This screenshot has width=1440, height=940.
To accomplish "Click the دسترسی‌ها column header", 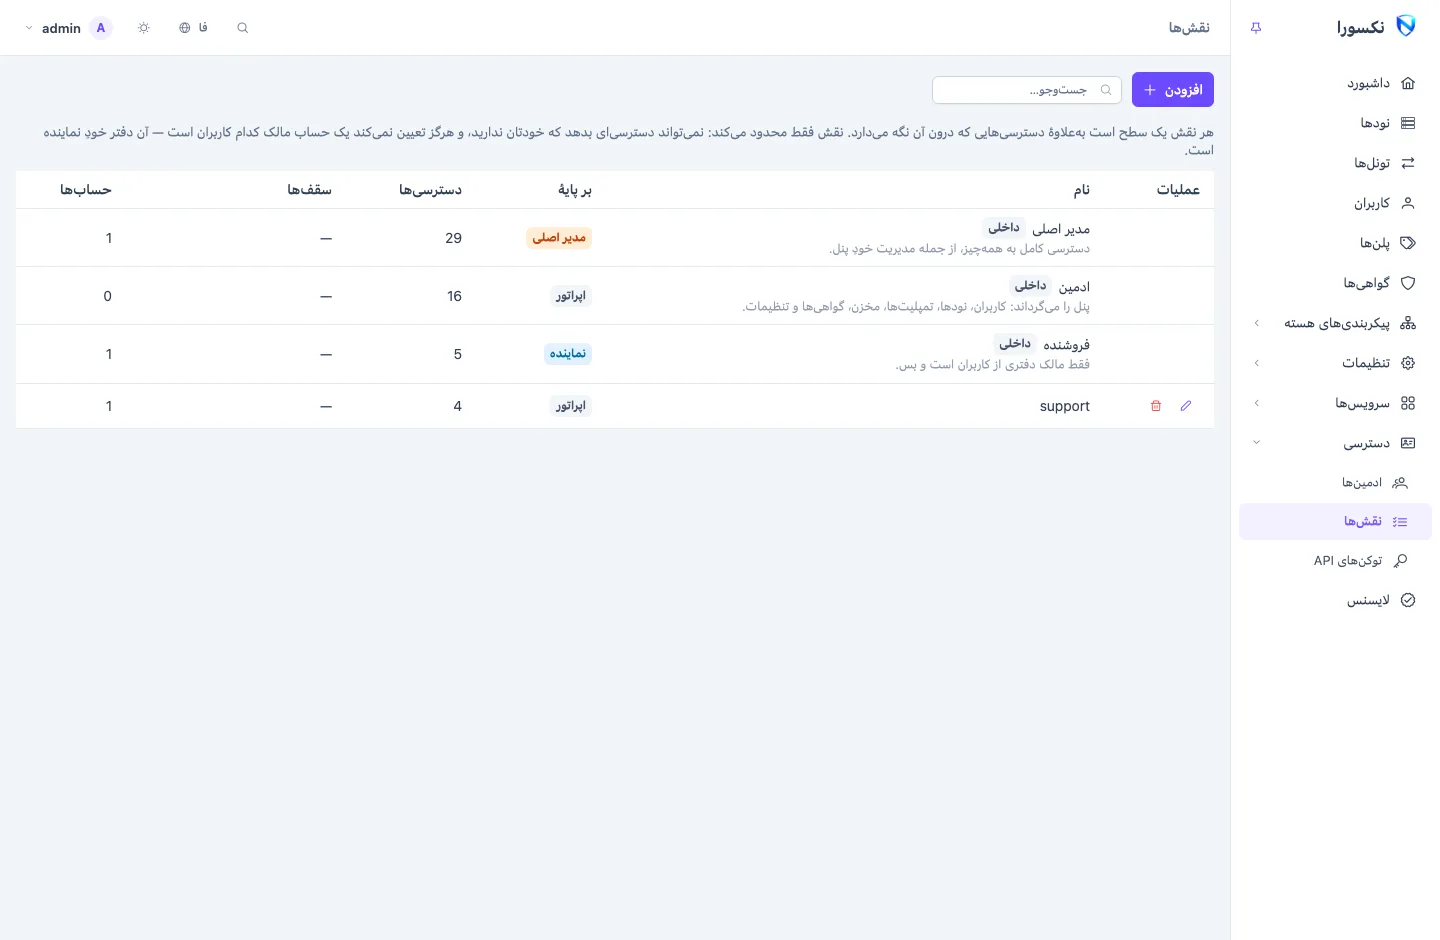I will pos(430,190).
